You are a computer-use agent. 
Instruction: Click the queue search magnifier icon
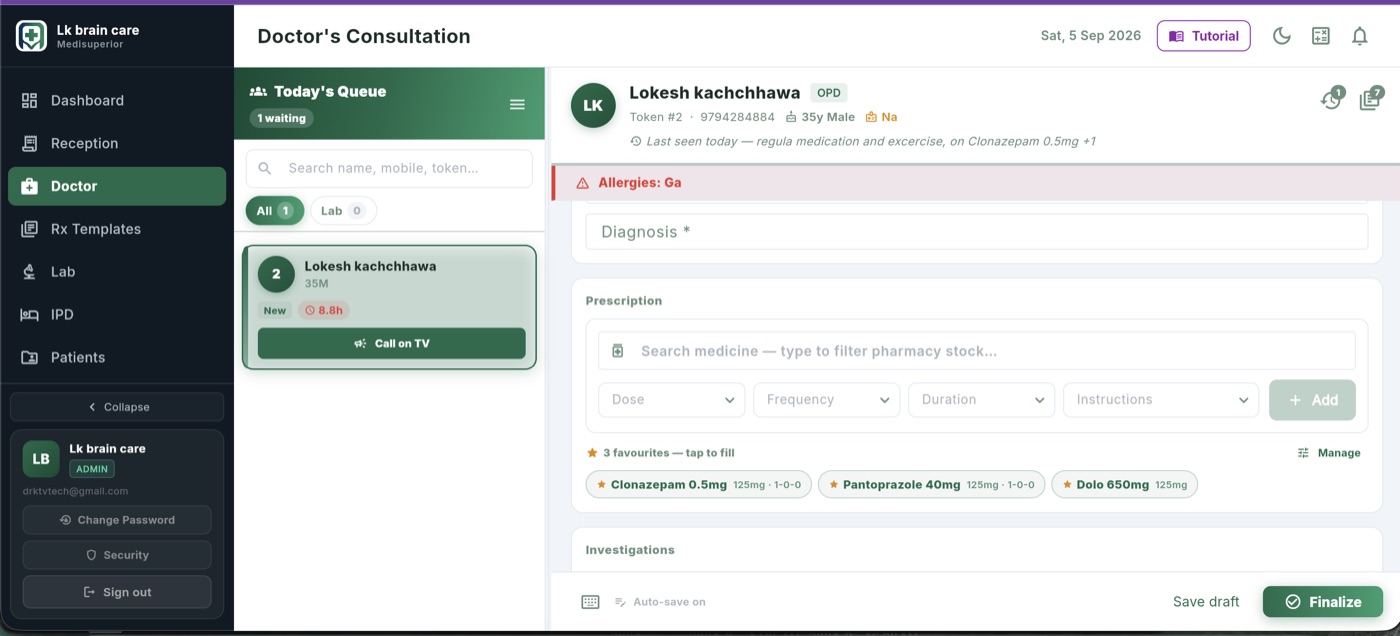click(265, 168)
